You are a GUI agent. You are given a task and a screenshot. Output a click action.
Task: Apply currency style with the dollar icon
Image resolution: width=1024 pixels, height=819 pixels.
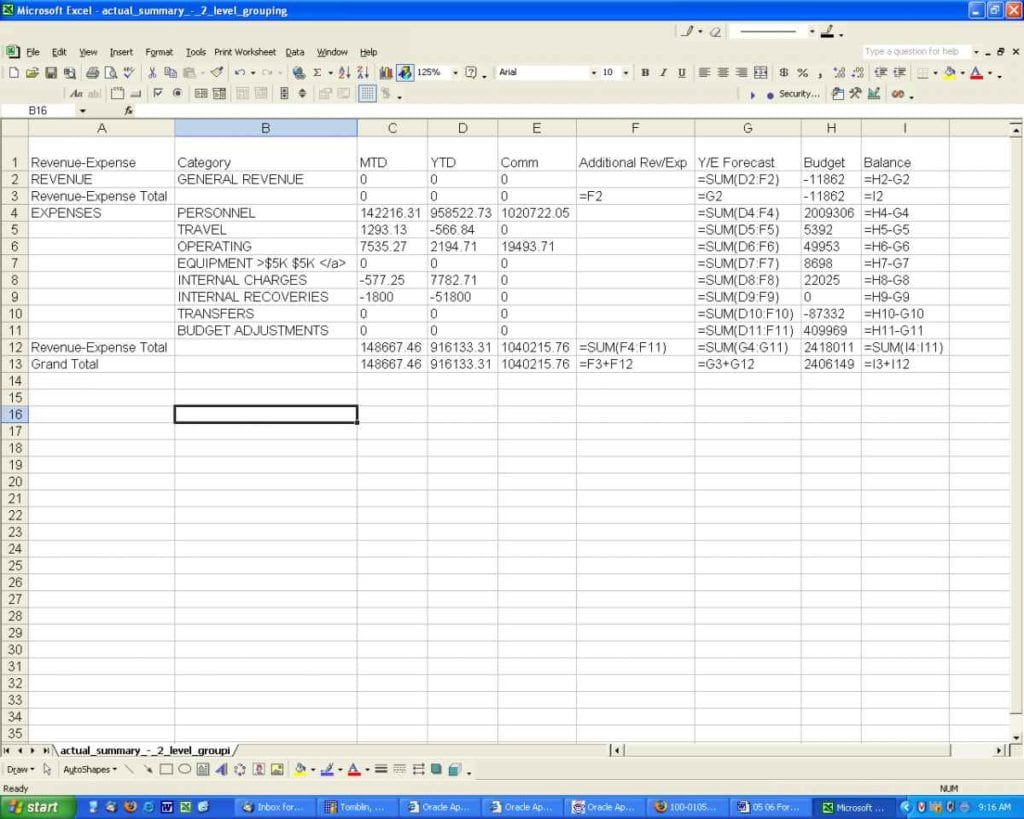click(x=784, y=73)
